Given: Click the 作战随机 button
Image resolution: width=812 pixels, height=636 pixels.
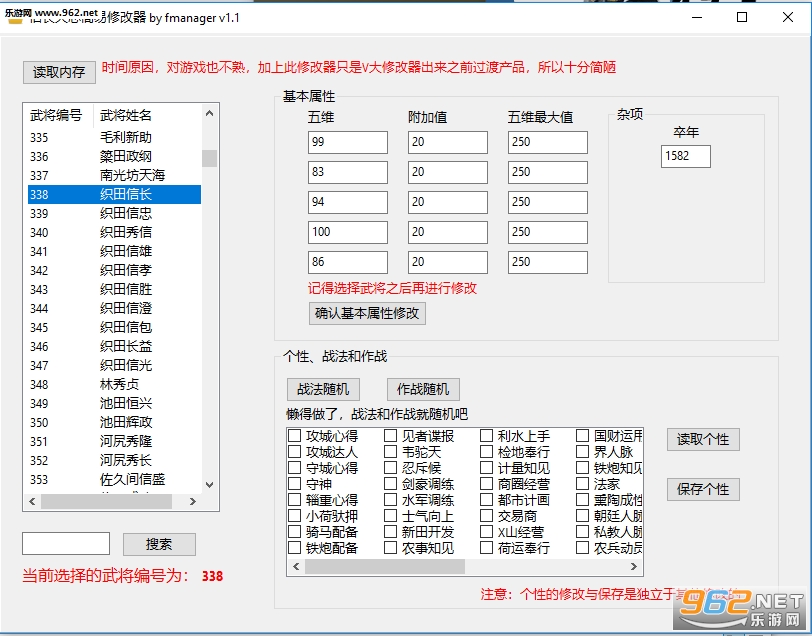Looking at the screenshot, I should 423,389.
